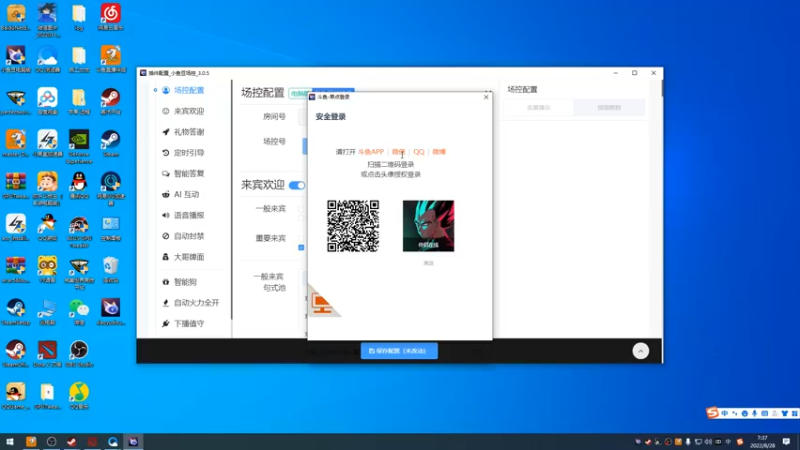
Task: Open the ASUS GPU Tweak desktop icon
Action: point(79,231)
